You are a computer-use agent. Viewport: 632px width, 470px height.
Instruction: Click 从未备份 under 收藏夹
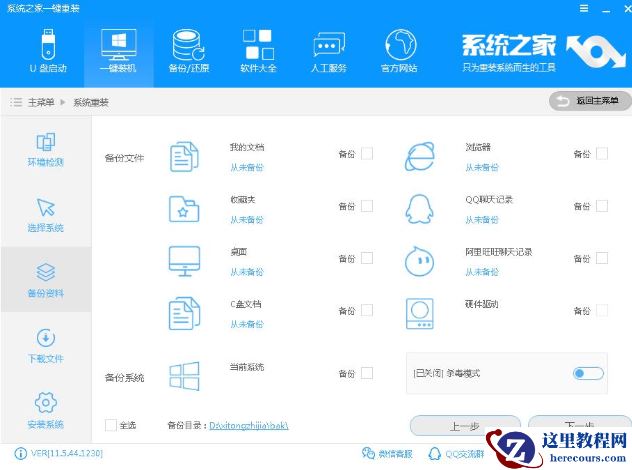point(247,220)
